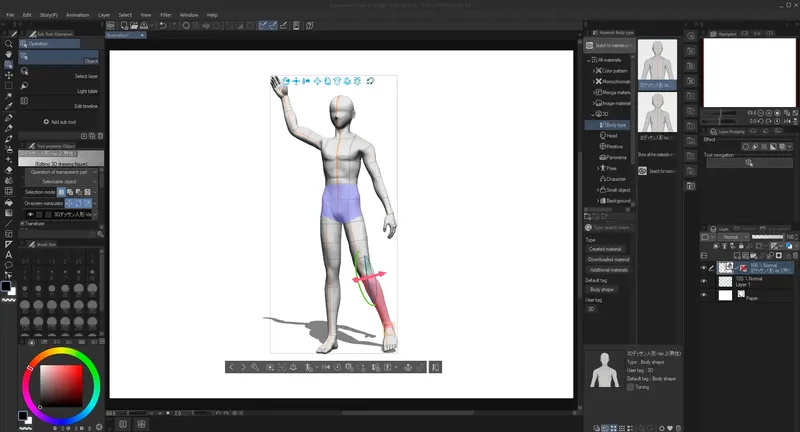Click the Undo arrow in top toolbar
The image size is (800, 432).
tap(163, 26)
